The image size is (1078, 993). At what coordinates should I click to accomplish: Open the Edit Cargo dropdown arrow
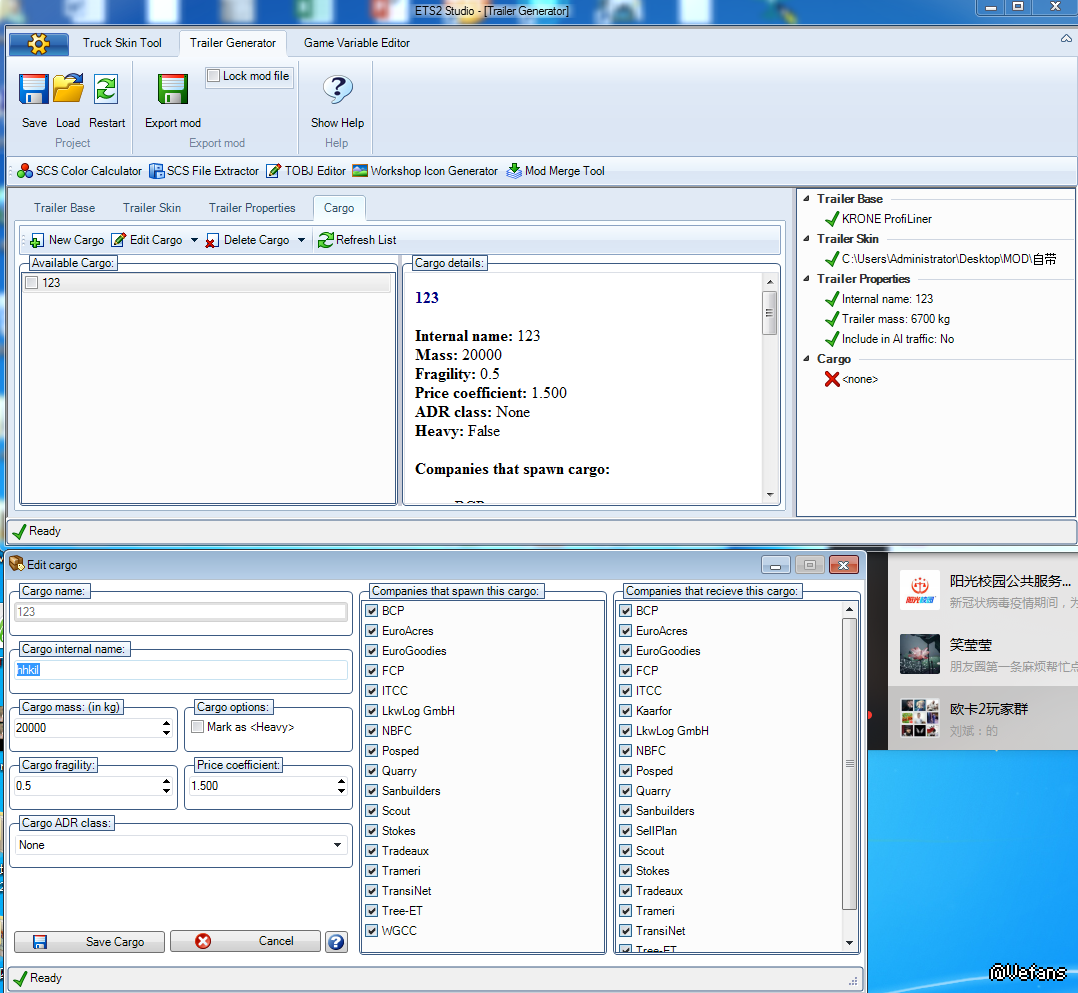[x=194, y=240]
